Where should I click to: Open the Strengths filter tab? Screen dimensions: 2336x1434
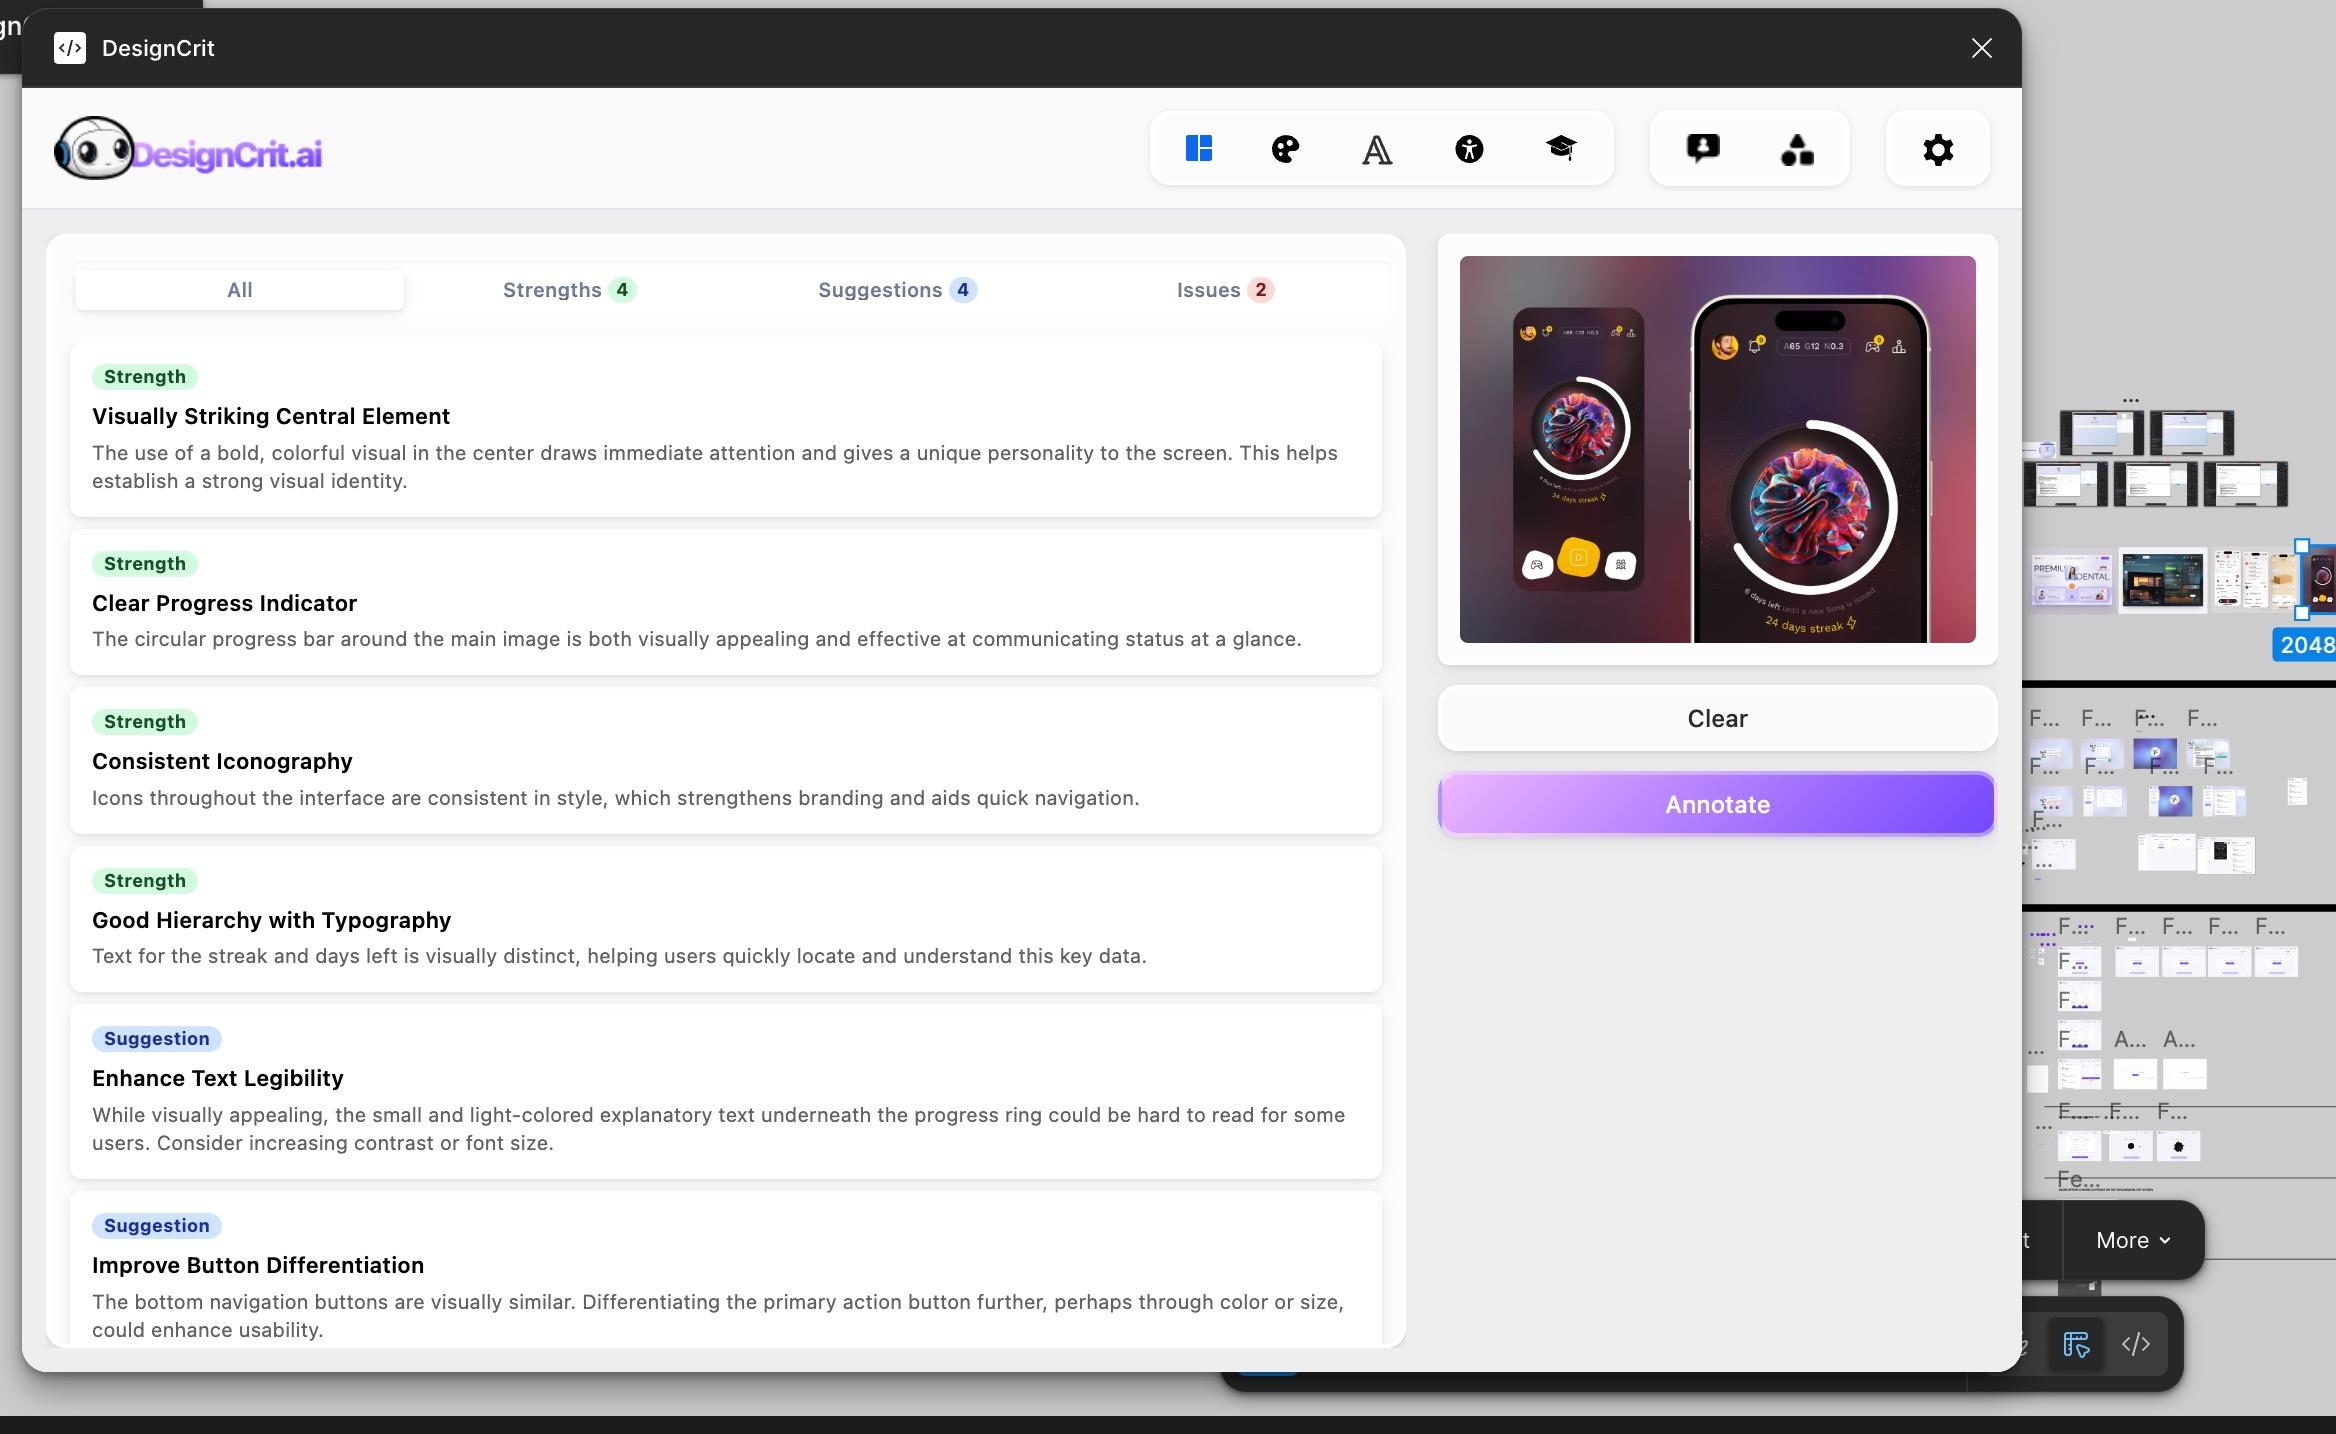pos(566,290)
